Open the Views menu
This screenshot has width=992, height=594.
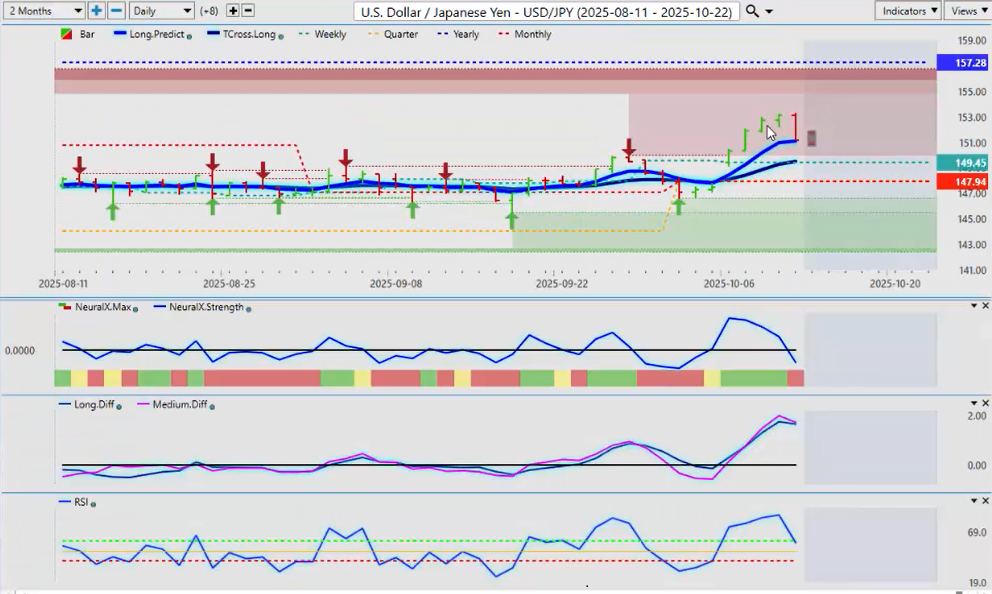coord(967,11)
